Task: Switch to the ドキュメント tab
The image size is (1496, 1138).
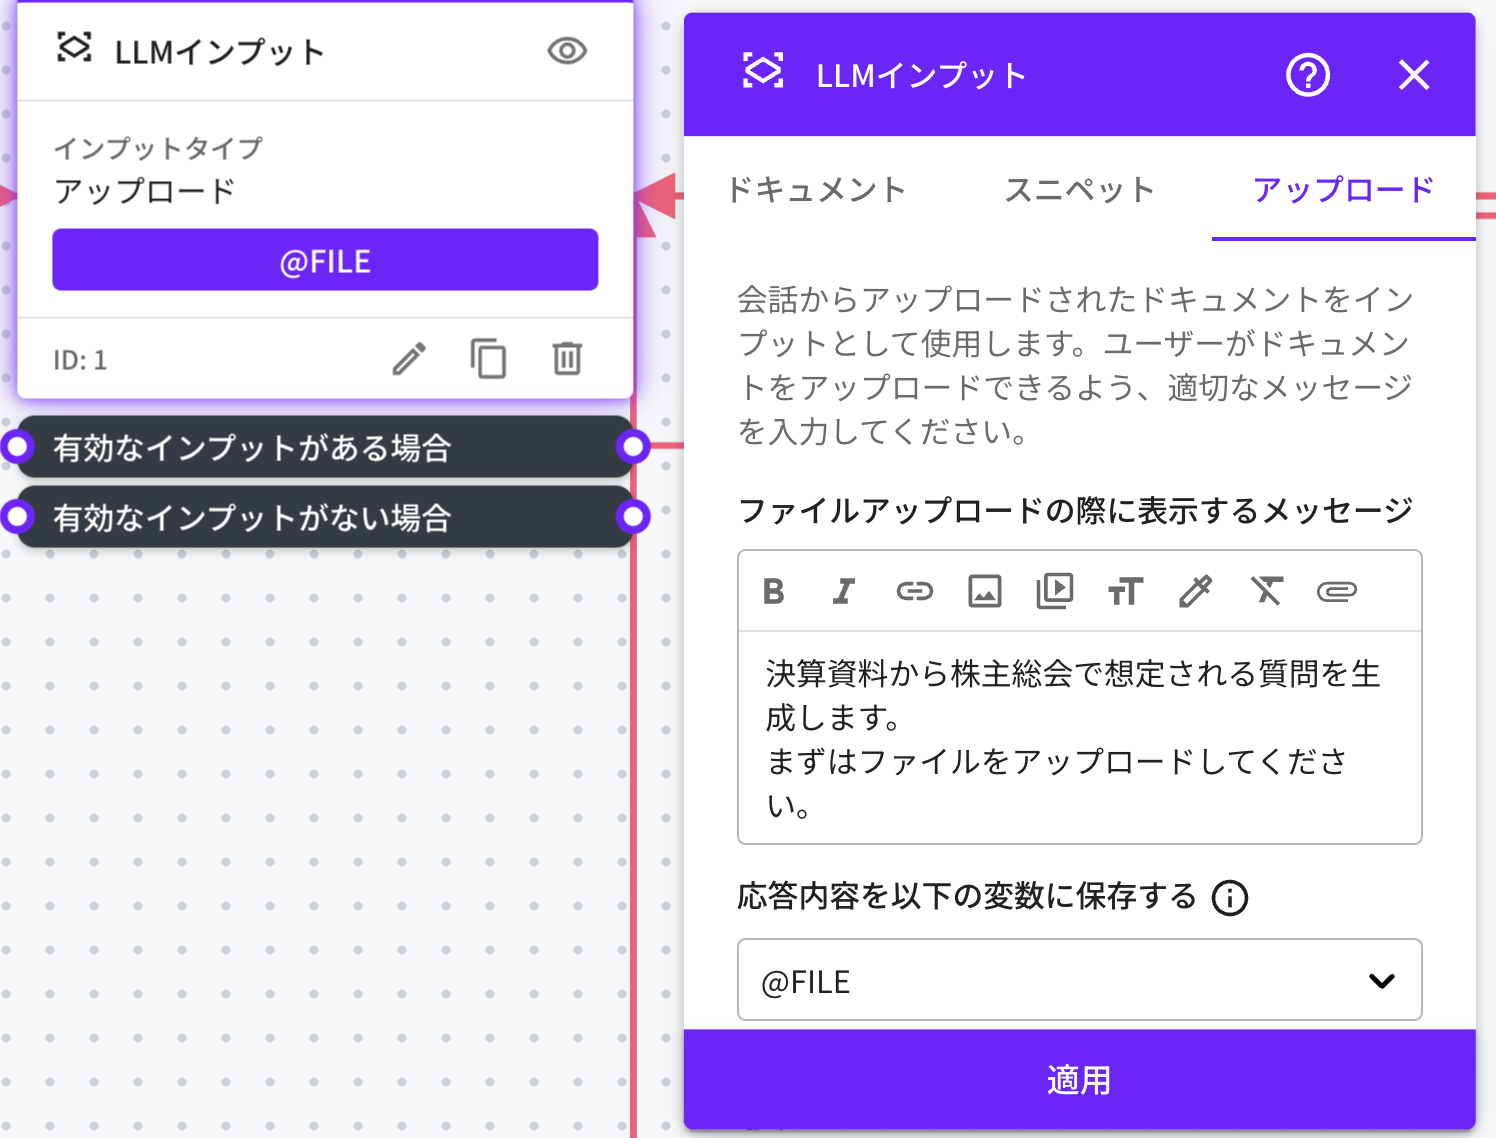Action: pos(816,190)
